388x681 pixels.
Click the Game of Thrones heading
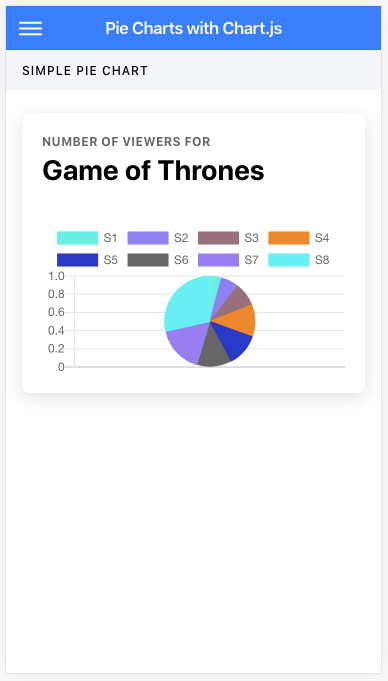(x=153, y=170)
